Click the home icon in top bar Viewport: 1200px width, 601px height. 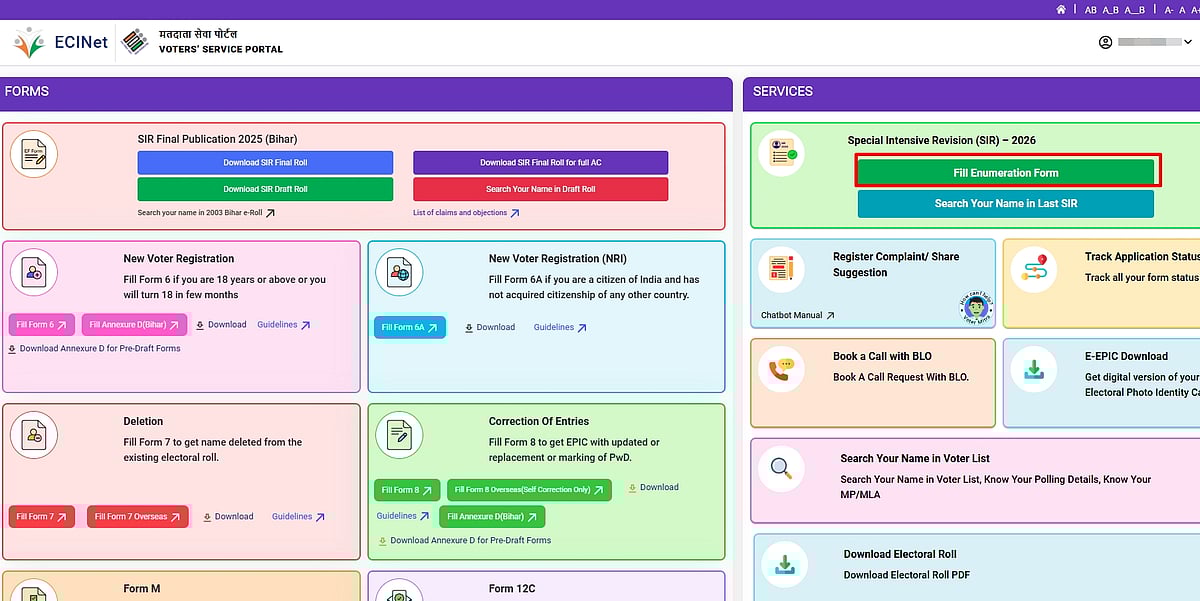(x=1062, y=9)
